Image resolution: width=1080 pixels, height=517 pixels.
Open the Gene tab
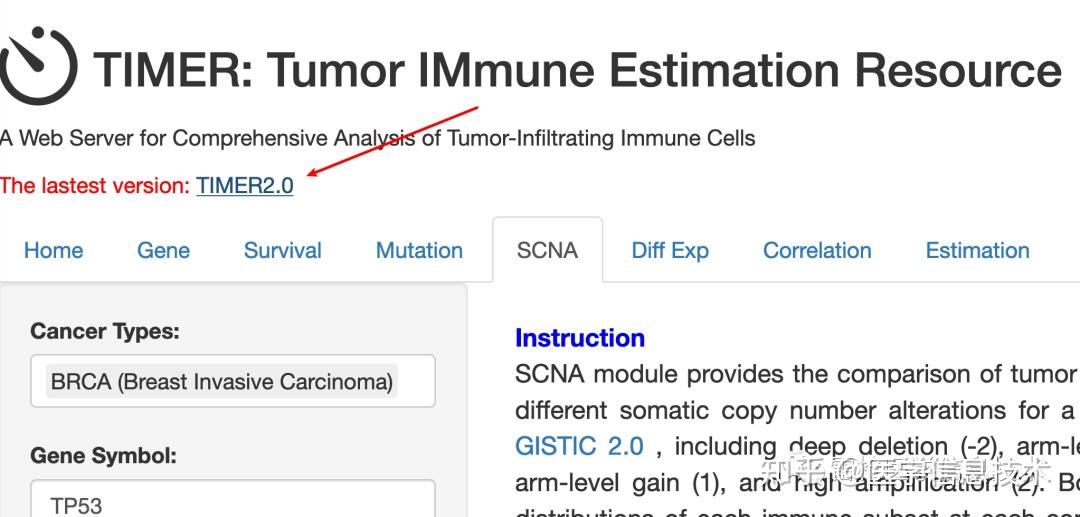click(x=163, y=250)
